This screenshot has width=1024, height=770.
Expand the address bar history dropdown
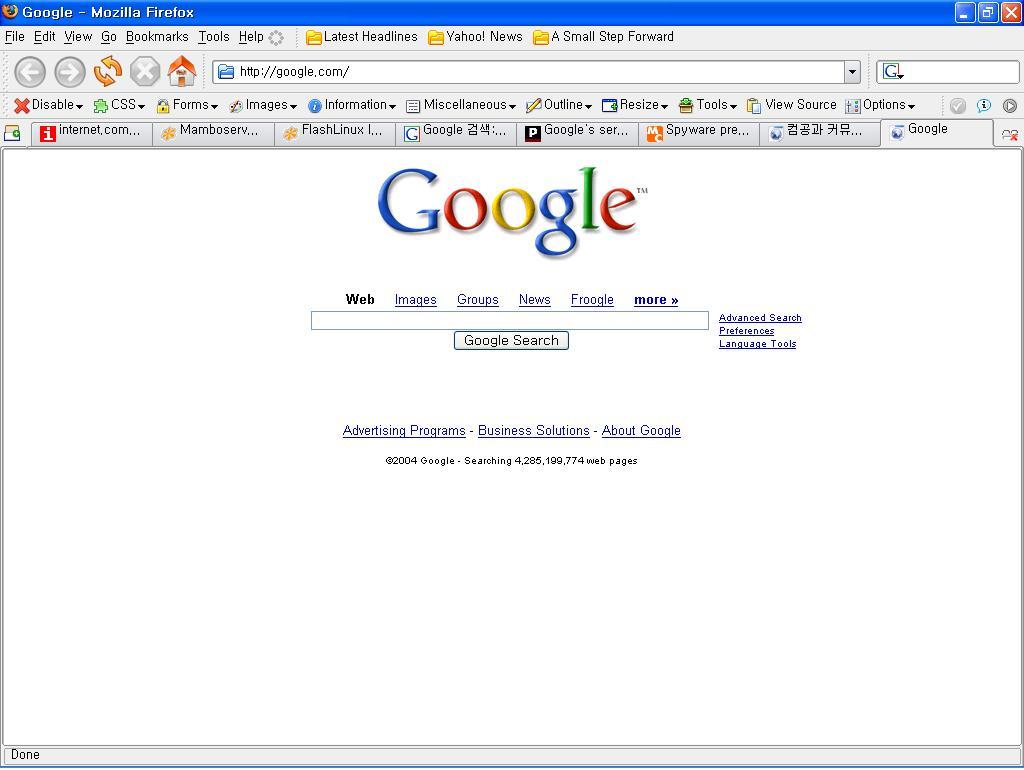click(x=852, y=72)
